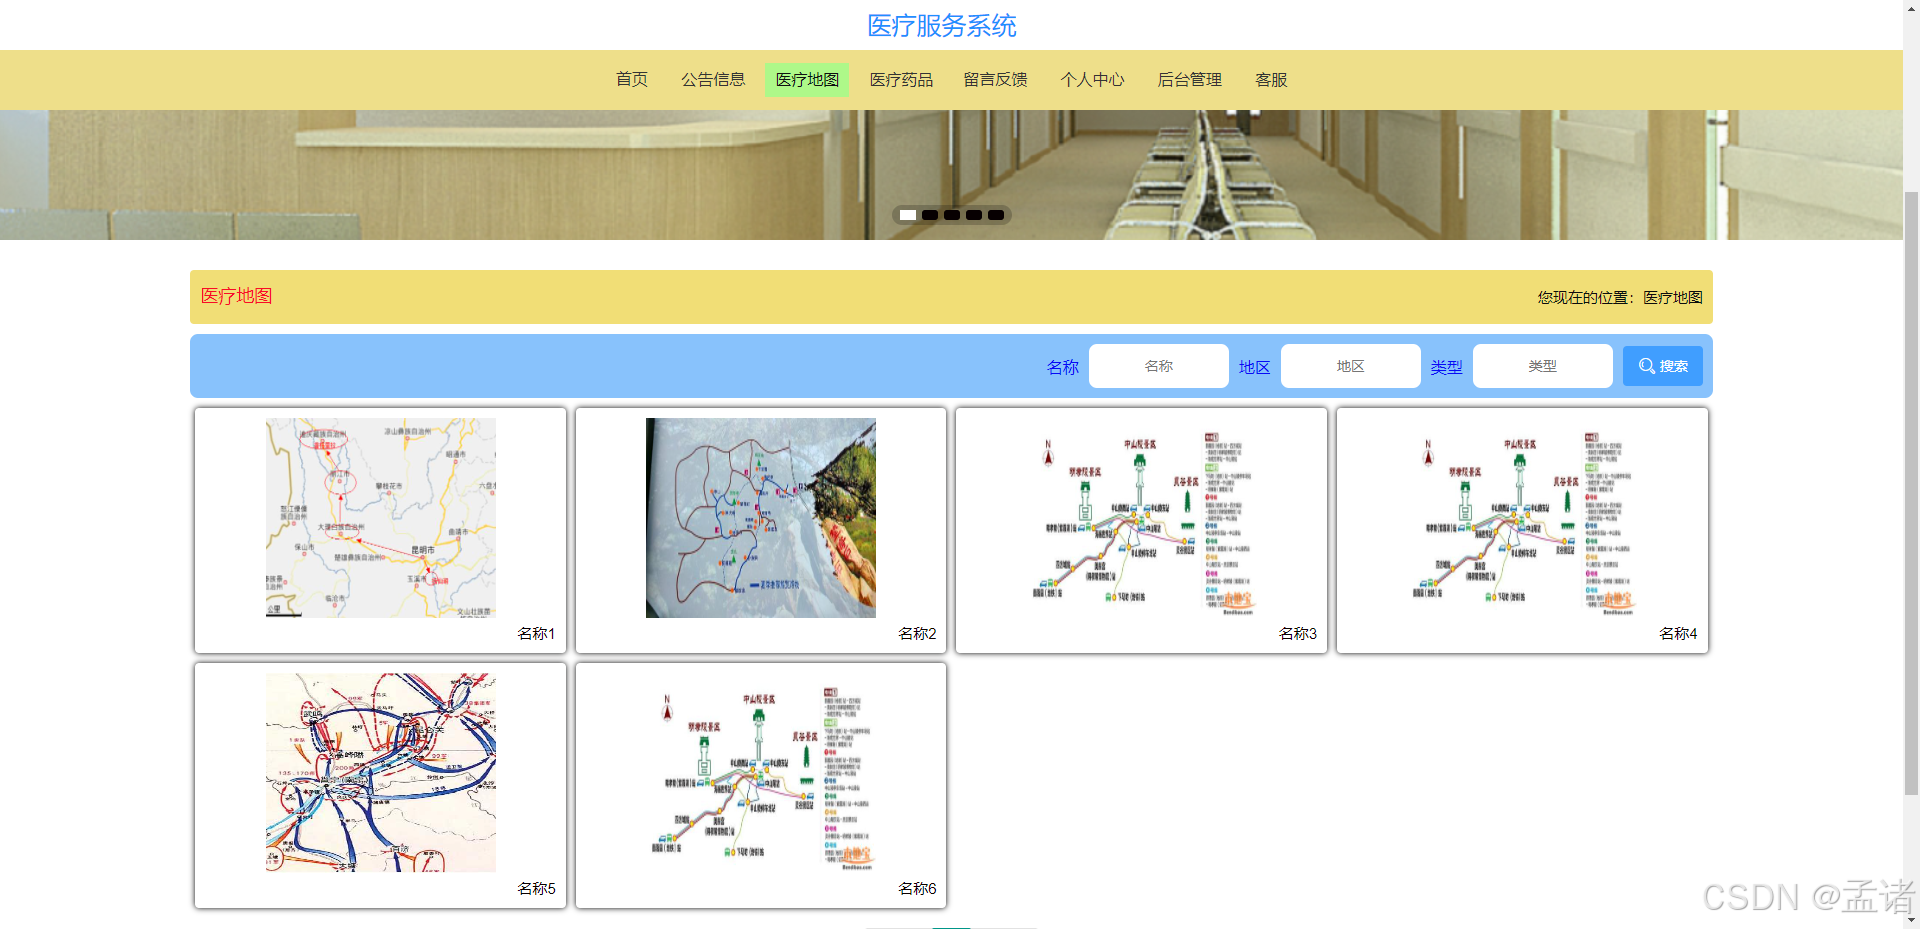Click the 医疗服务系统 site title
The image size is (1920, 929).
[941, 25]
